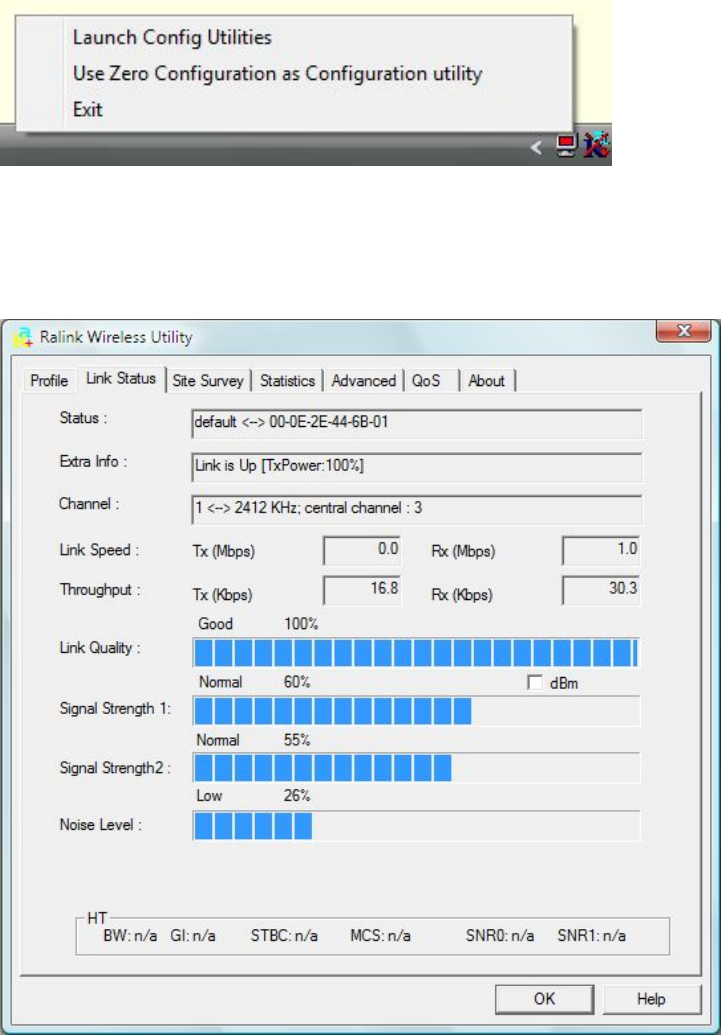
Task: Click the 'SNR1: n/a' HT entry
Action: click(x=592, y=936)
